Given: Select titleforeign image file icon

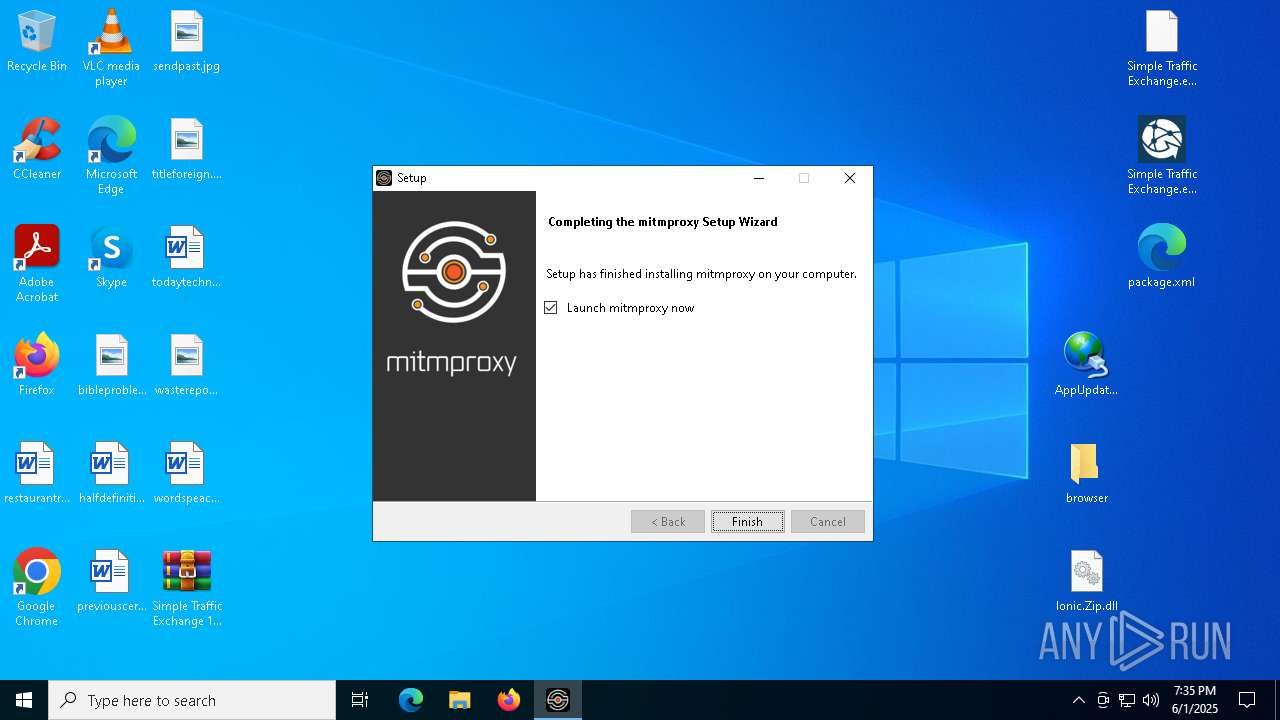Looking at the screenshot, I should (186, 149).
